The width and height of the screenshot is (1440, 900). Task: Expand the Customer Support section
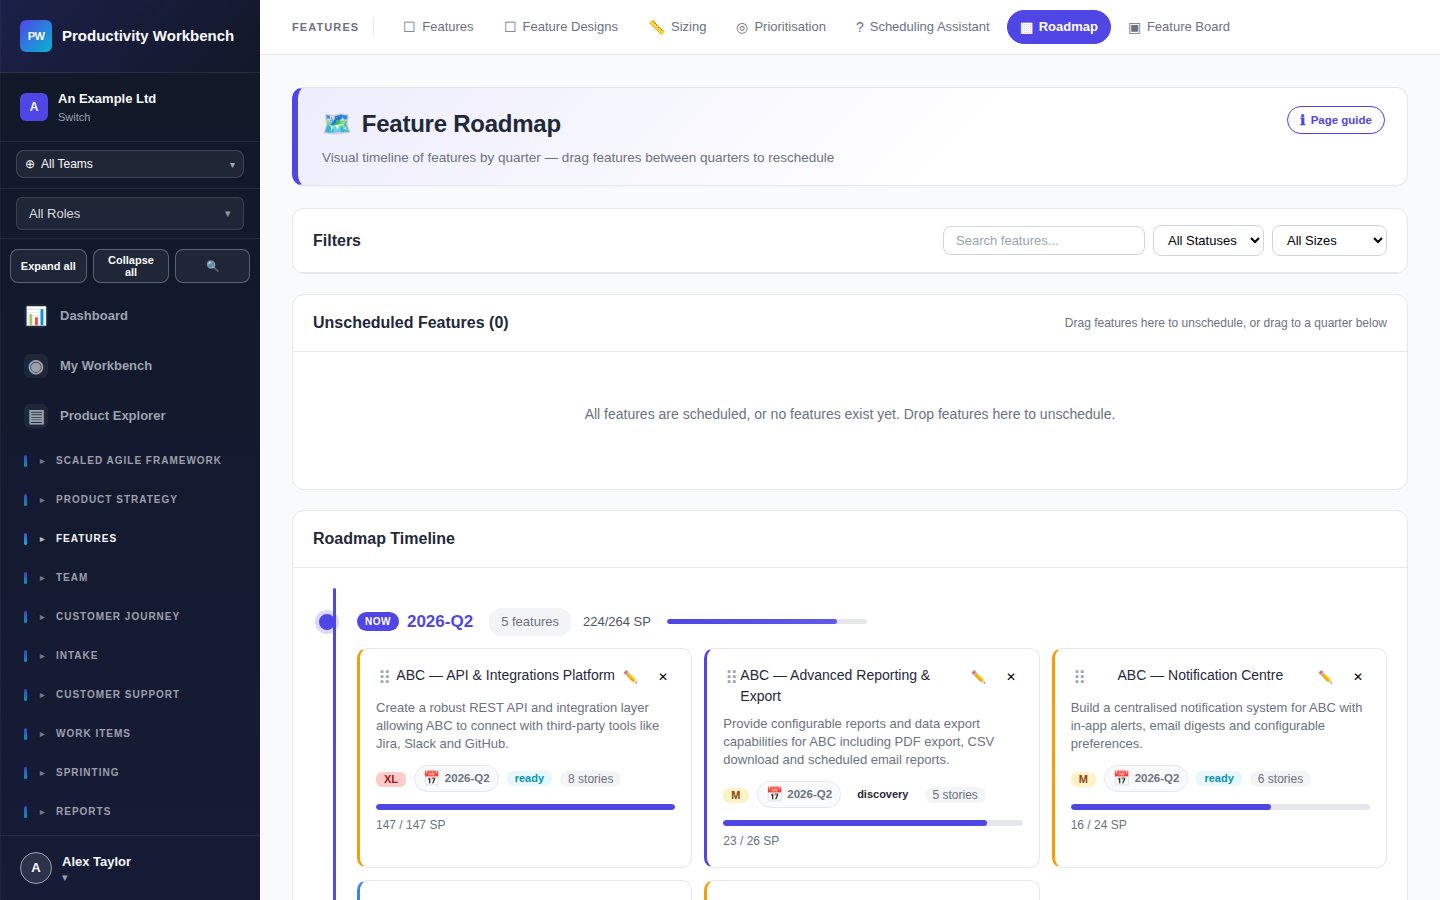point(130,695)
